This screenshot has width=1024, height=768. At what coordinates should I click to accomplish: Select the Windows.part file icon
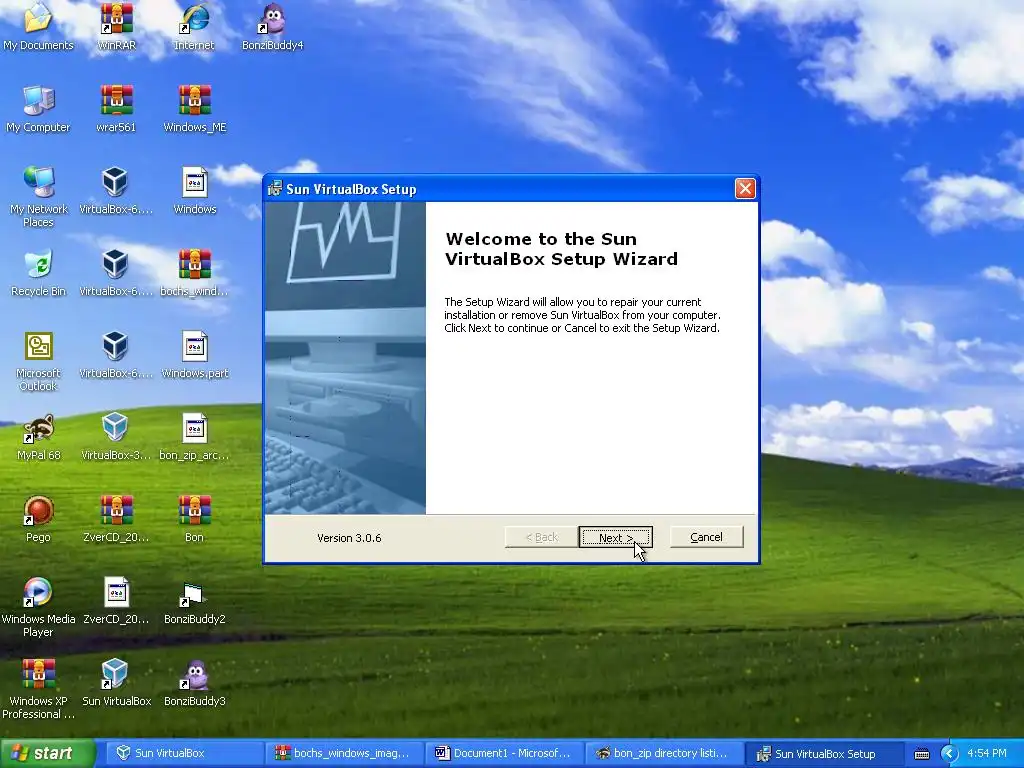(x=195, y=355)
